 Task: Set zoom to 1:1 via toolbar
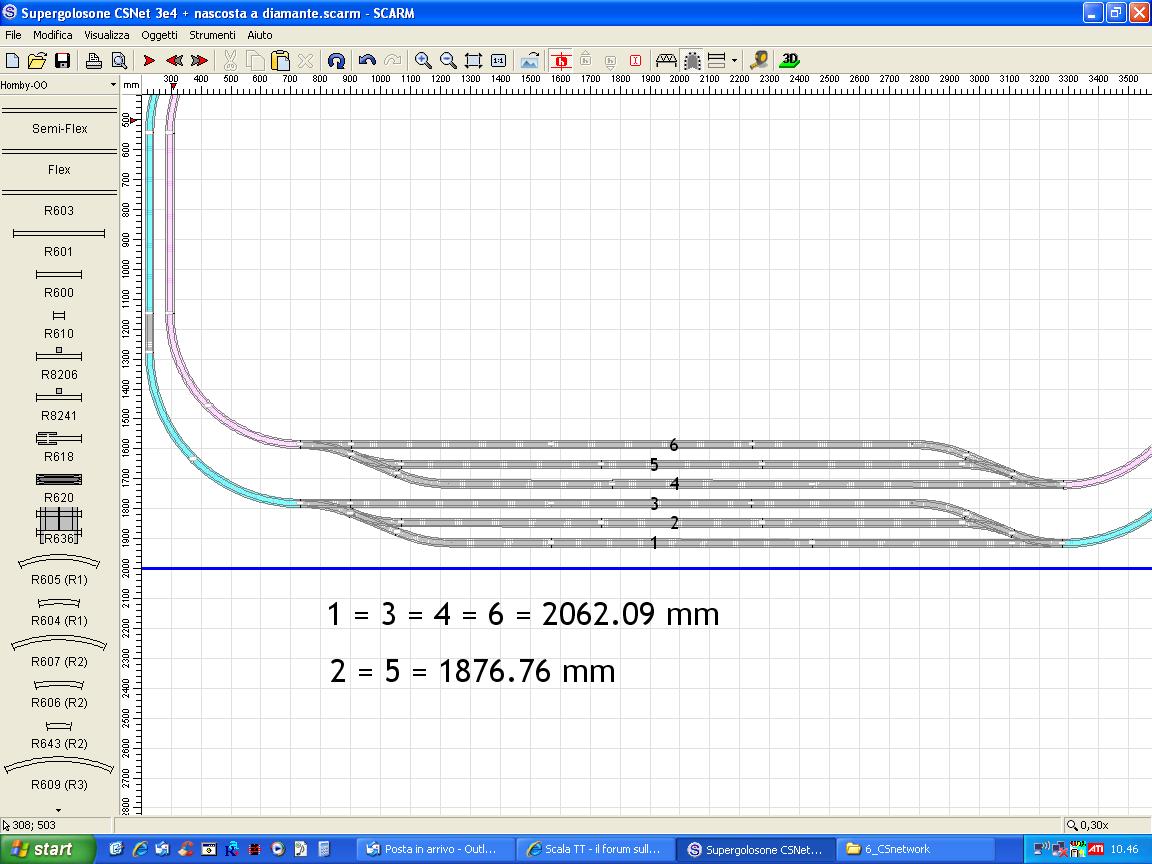[498, 60]
